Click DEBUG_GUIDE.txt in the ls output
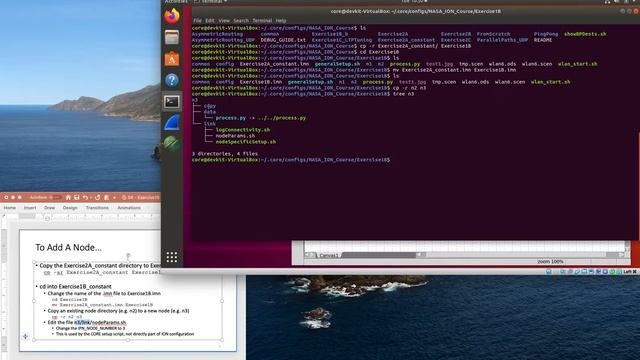640x360 pixels. click(283, 40)
